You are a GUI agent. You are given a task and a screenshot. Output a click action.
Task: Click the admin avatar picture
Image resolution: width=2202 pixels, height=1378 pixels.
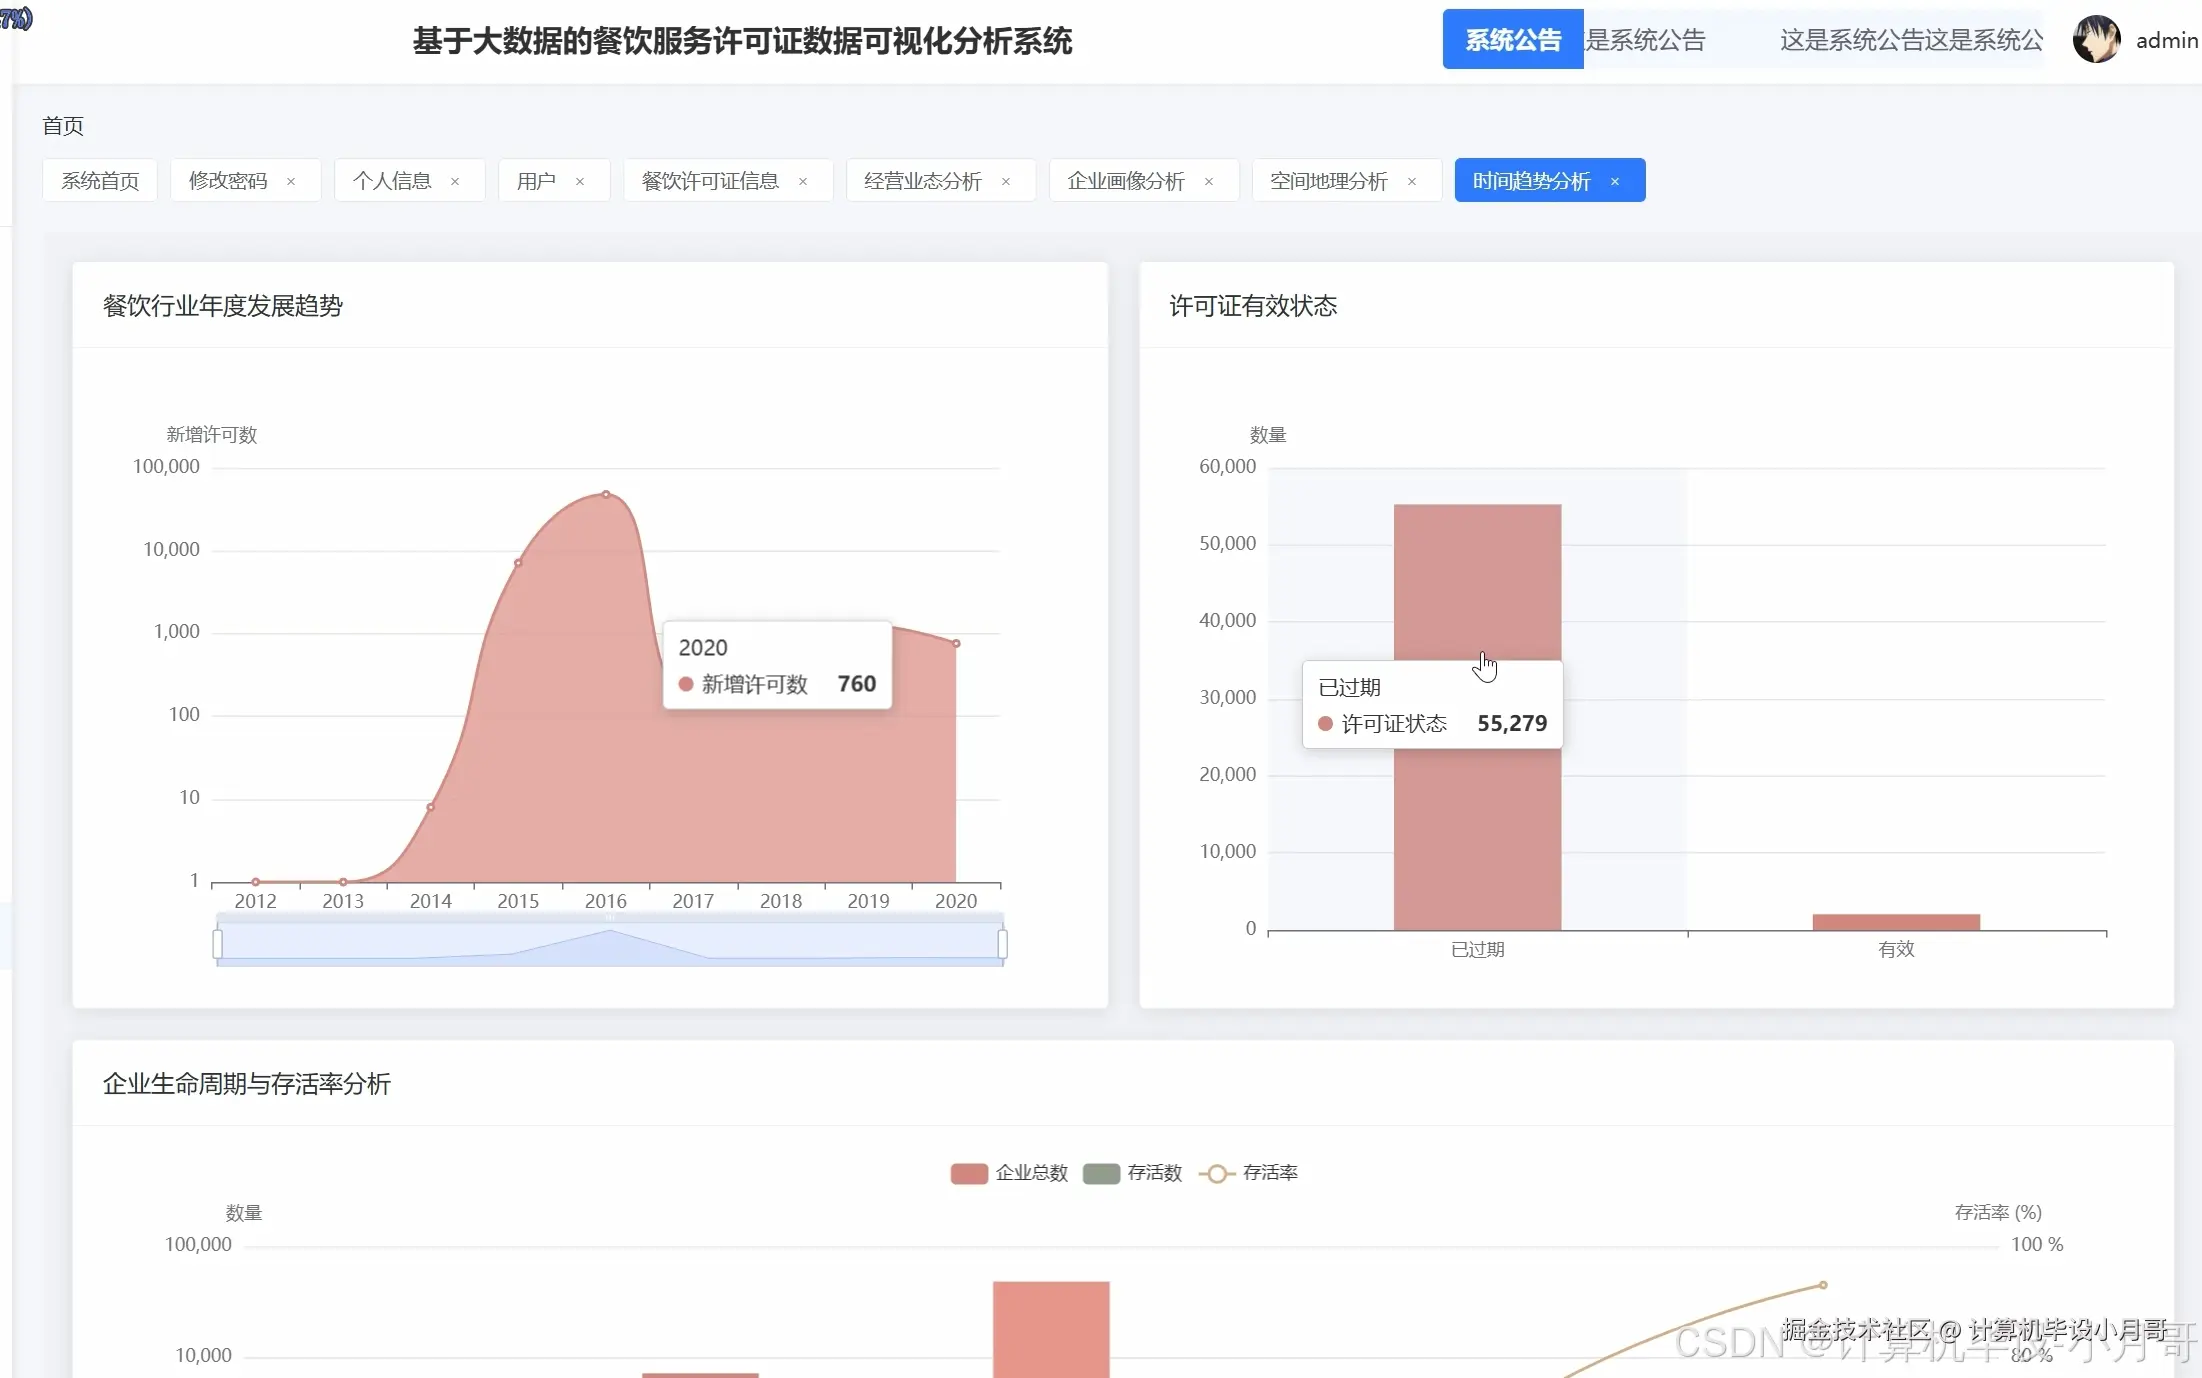point(2096,40)
